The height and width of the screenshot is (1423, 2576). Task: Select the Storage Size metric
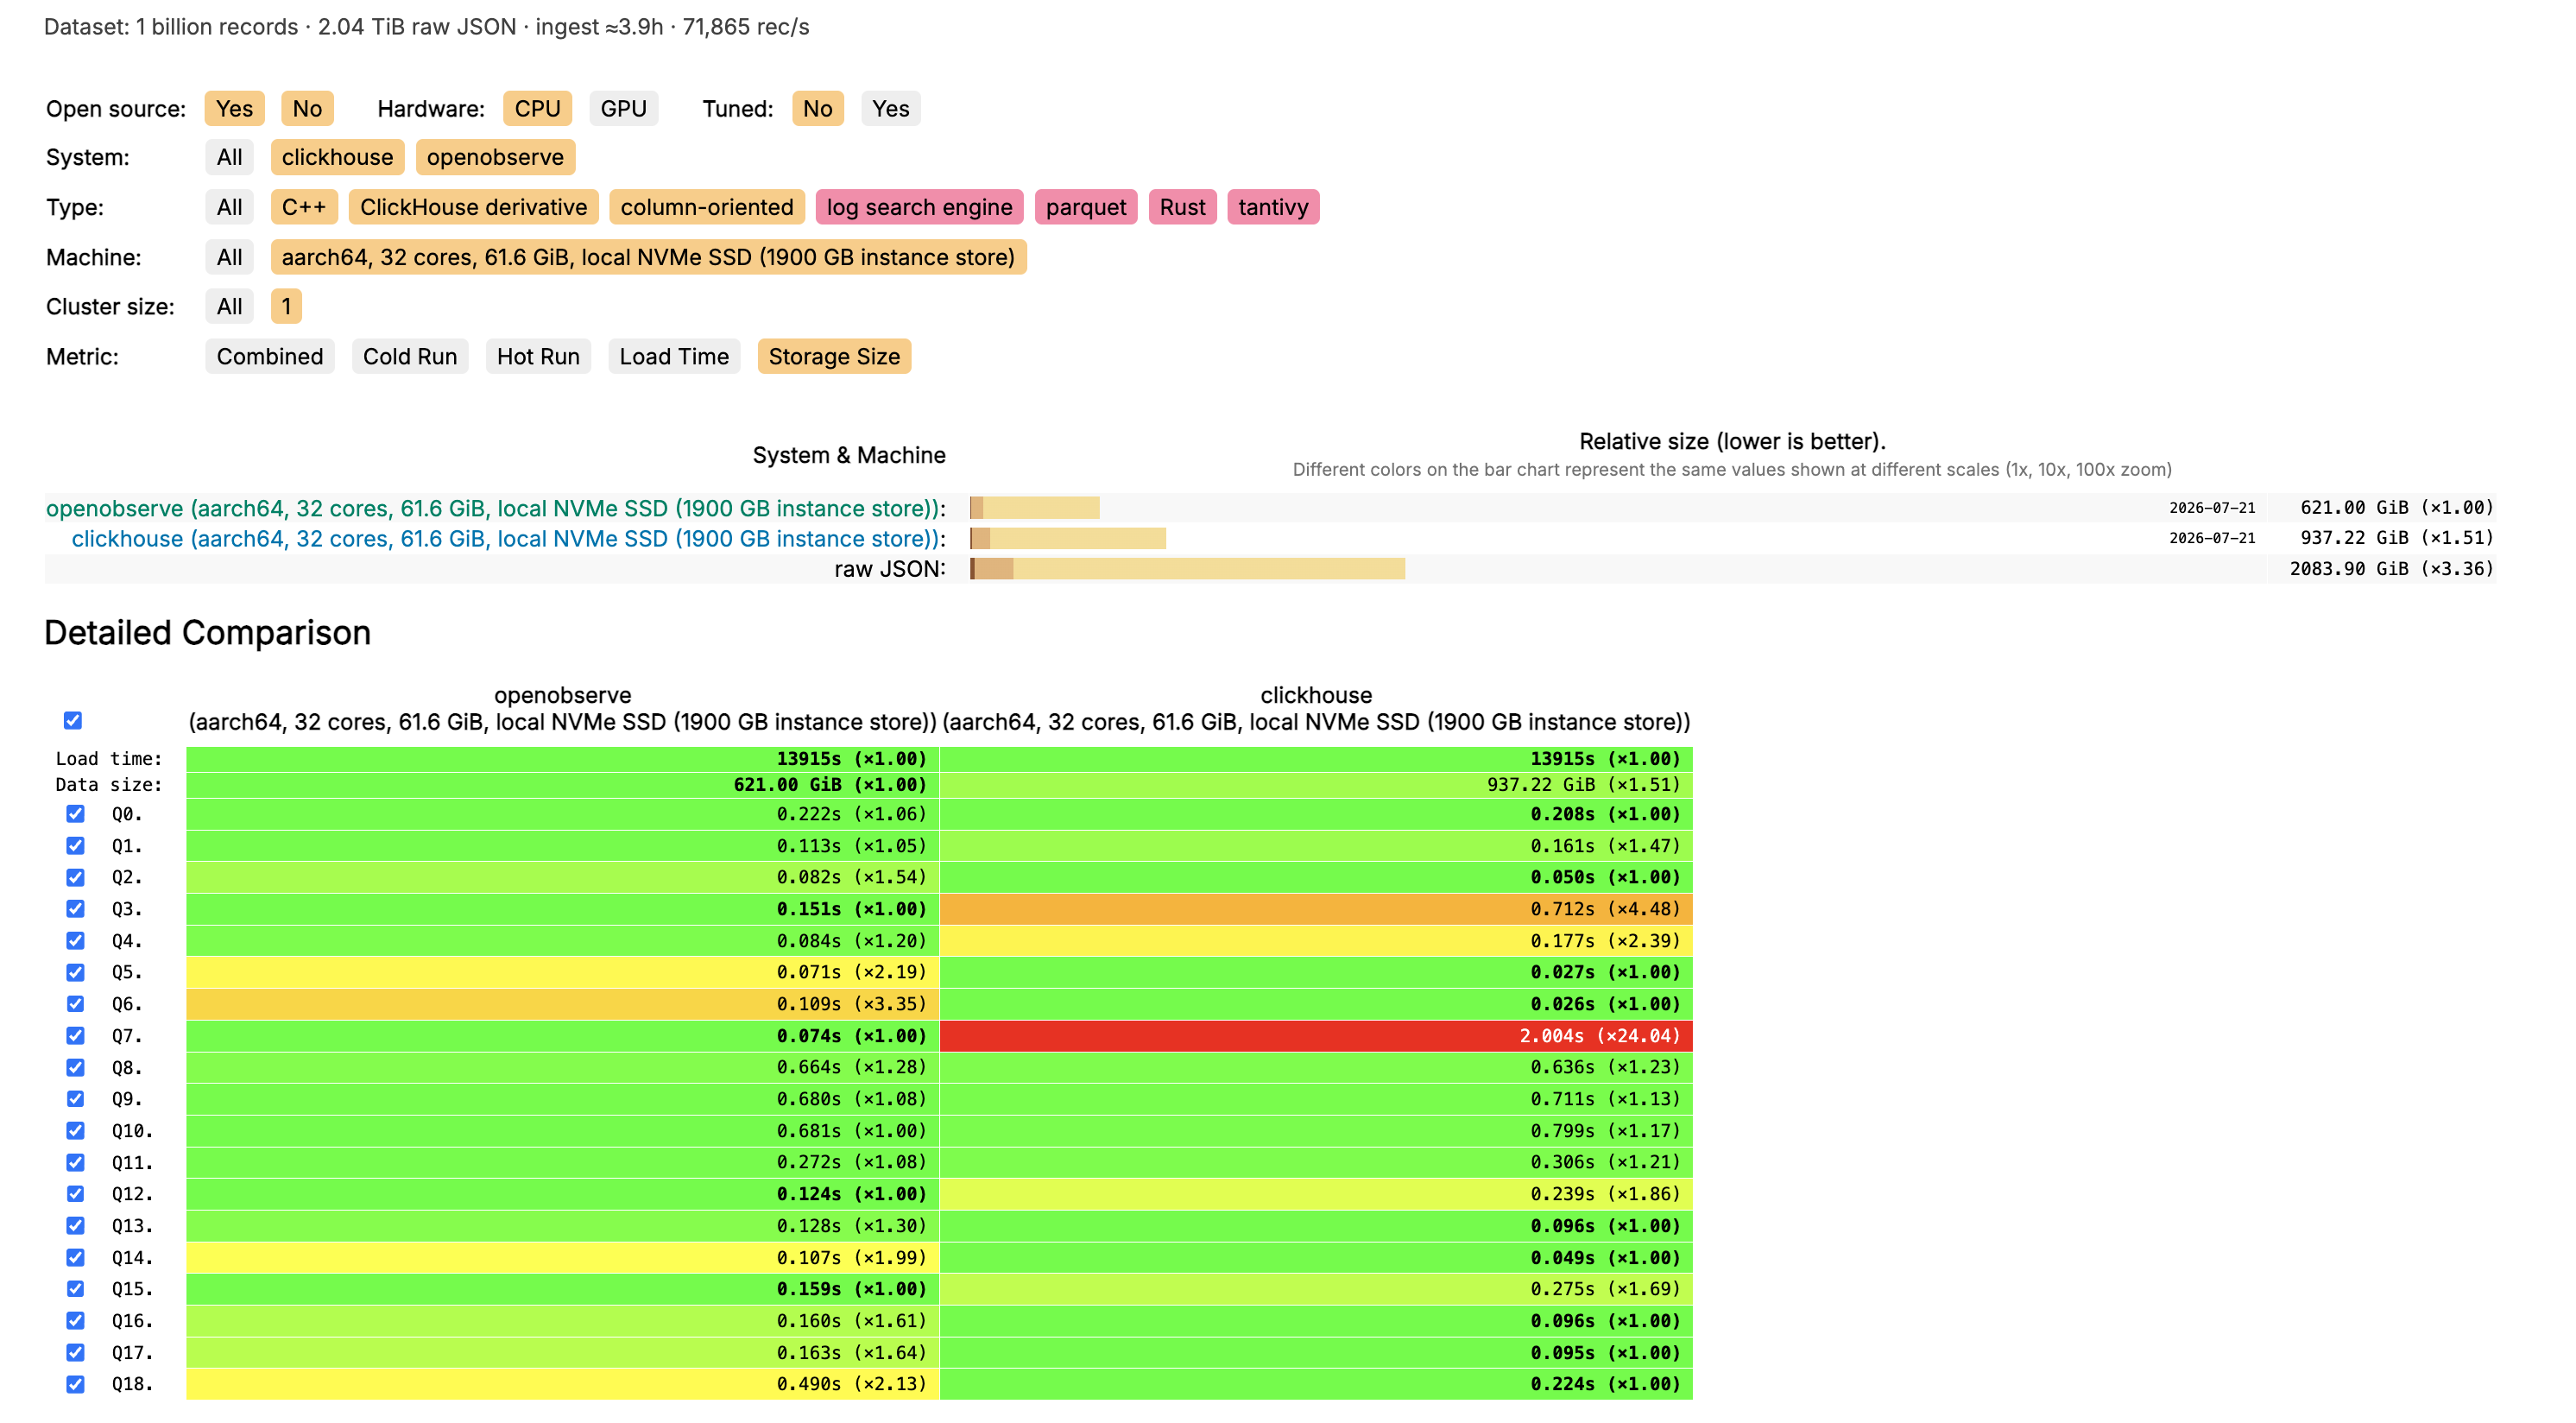(834, 357)
